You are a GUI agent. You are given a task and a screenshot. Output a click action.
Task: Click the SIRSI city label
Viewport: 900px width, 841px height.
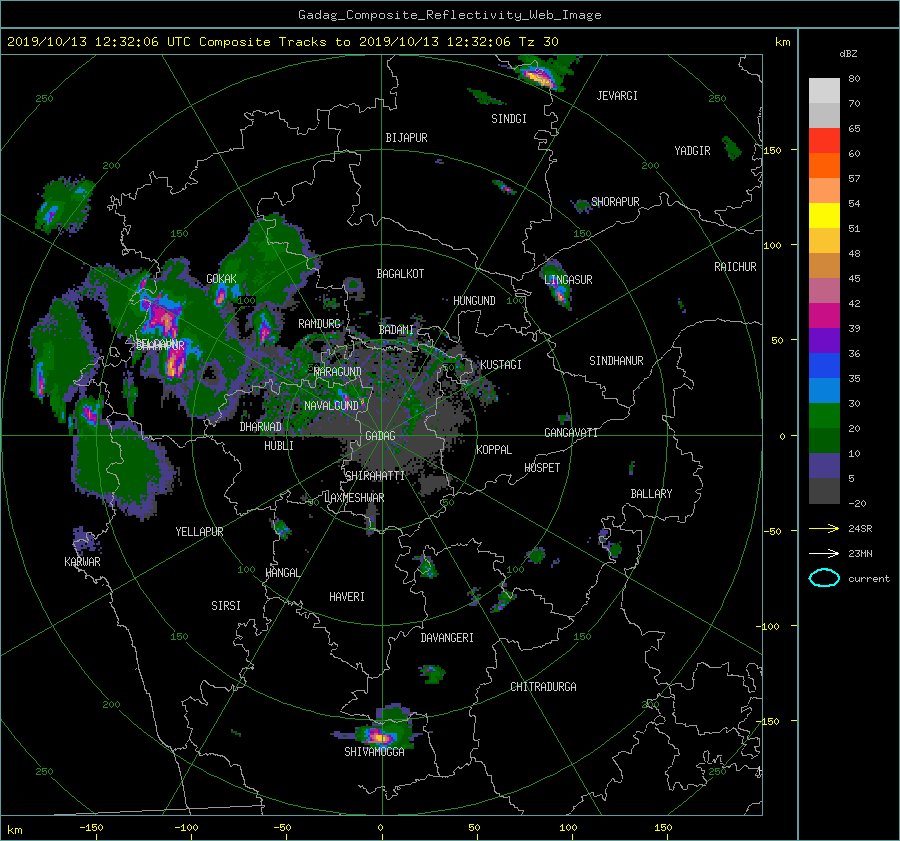[x=226, y=606]
